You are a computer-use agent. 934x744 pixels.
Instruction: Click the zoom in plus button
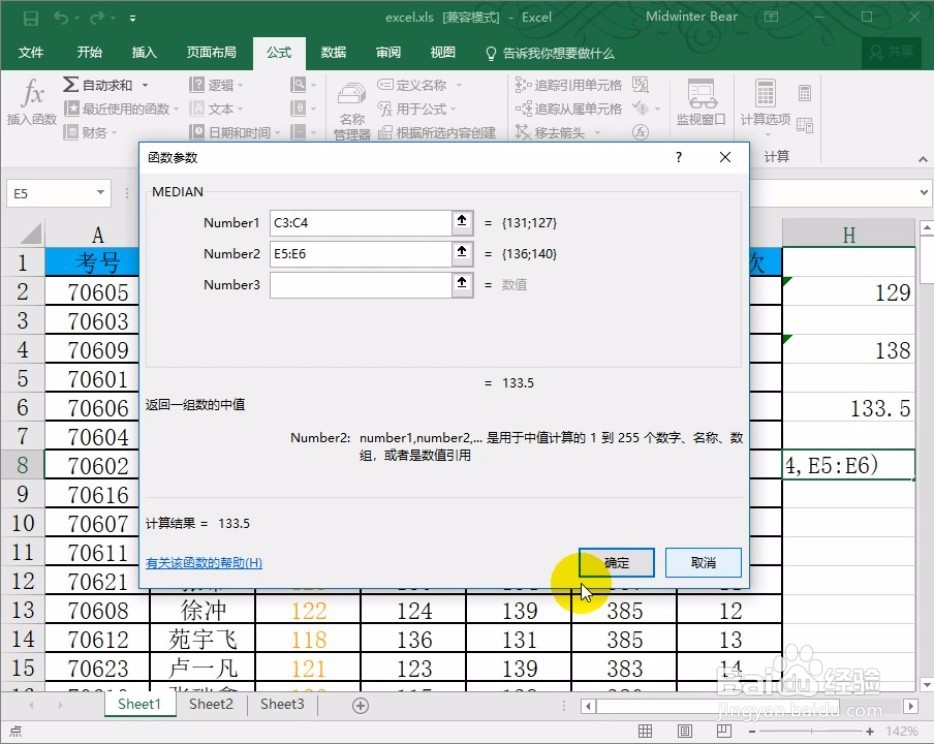click(x=870, y=731)
